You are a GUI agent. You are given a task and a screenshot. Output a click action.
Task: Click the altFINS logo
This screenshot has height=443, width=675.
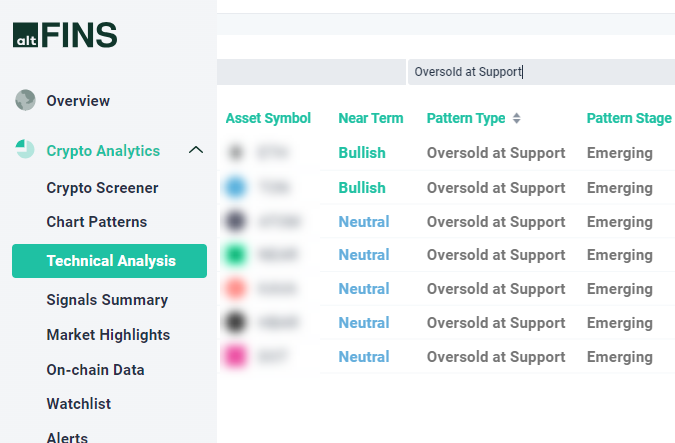click(x=65, y=34)
